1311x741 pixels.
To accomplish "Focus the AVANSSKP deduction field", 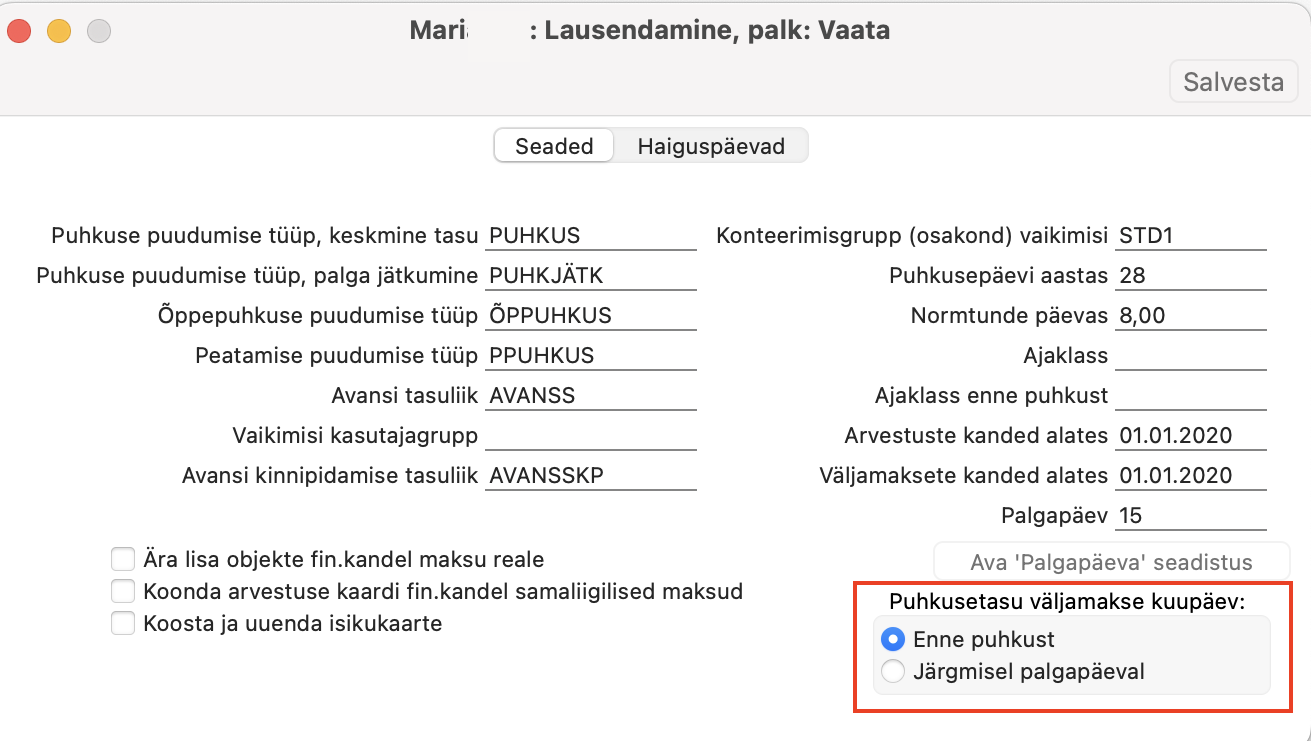I will coord(590,476).
